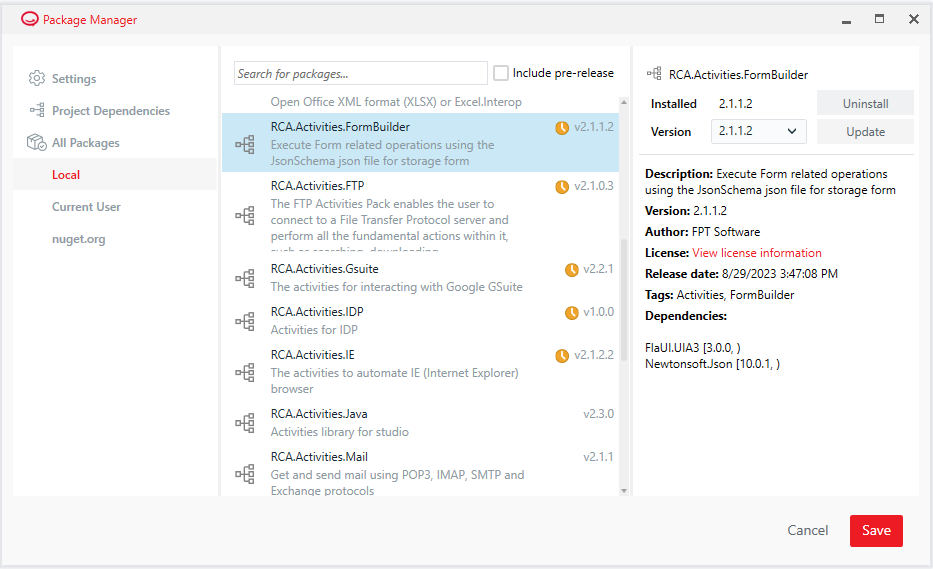Image resolution: width=933 pixels, height=569 pixels.
Task: Maximize the Package Manager window
Action: 879,19
